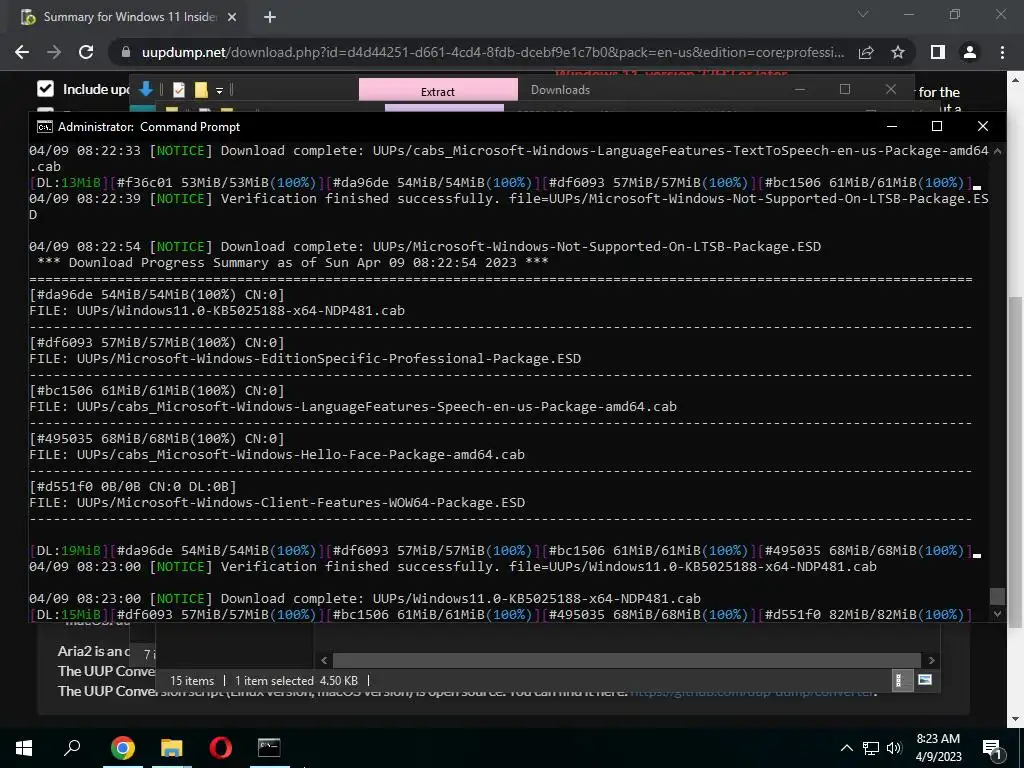
Task: Click webpage scrollbar down arrow
Action: coord(1016,719)
